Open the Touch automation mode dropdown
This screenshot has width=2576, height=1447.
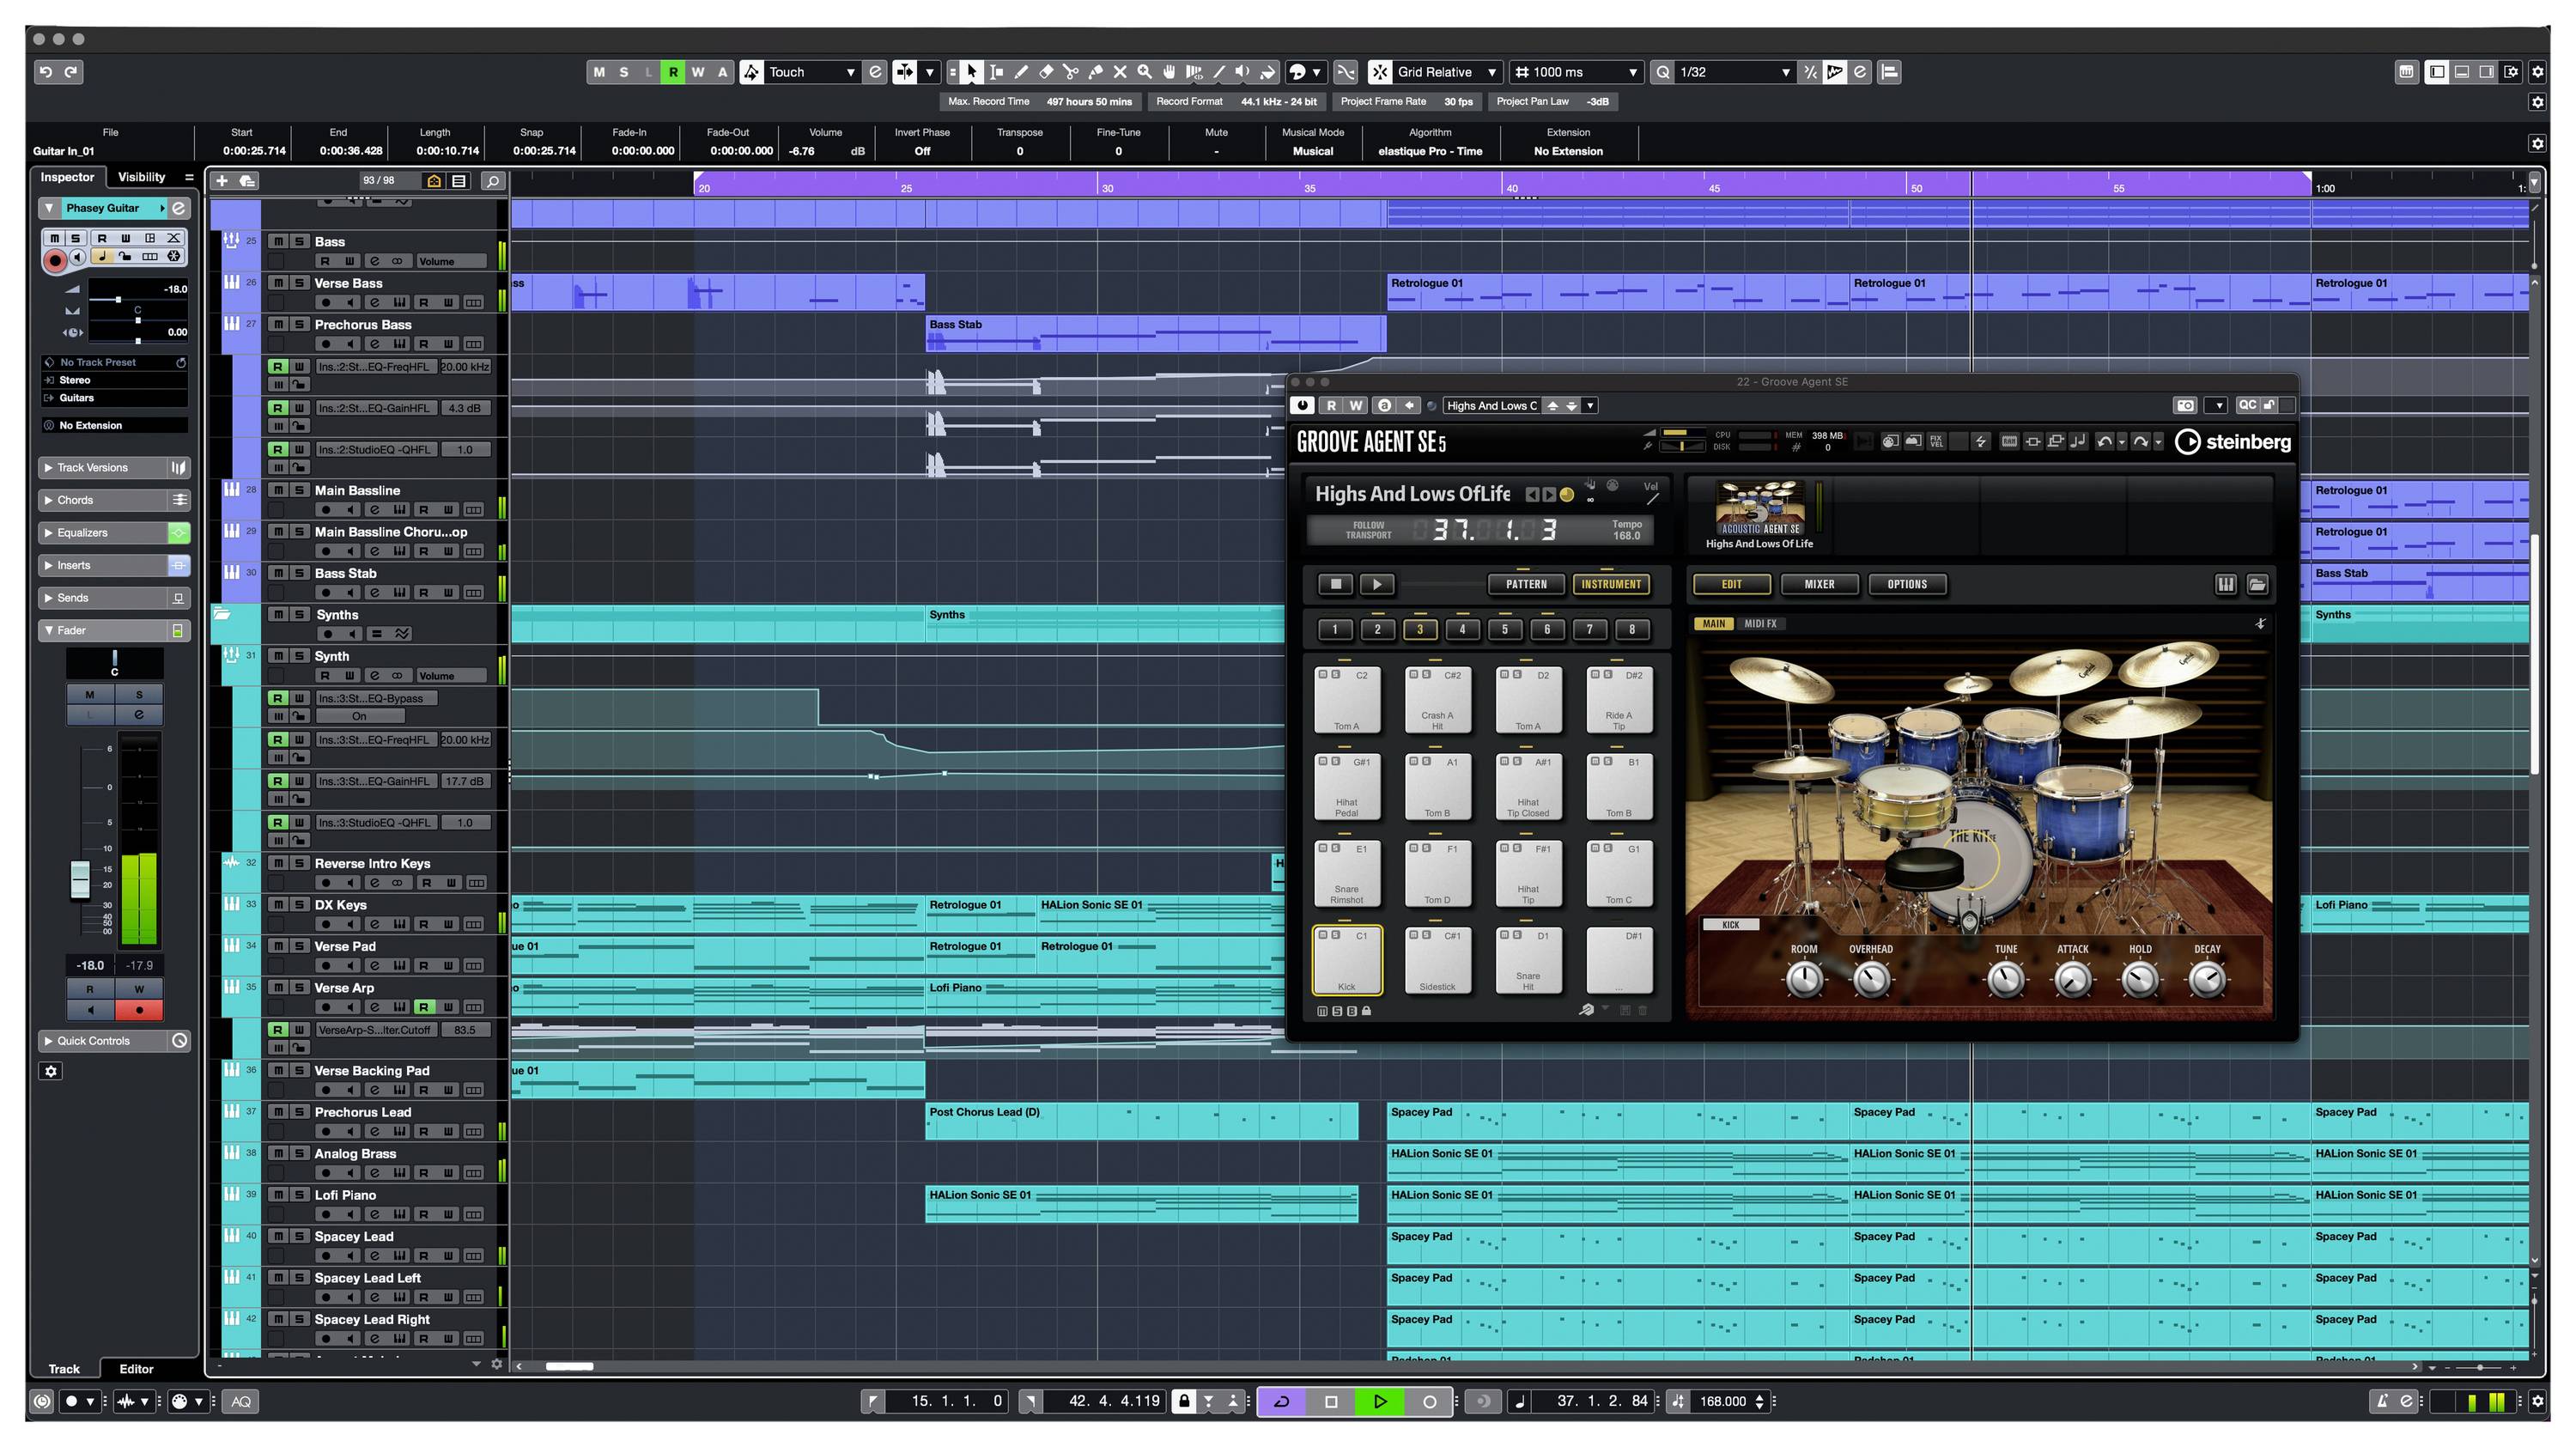850,71
